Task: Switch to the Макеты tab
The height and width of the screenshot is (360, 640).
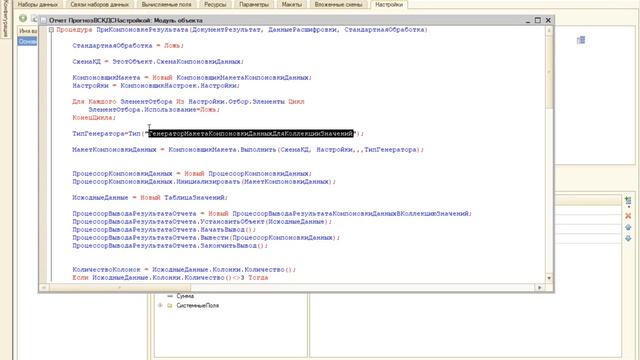Action: (x=291, y=4)
